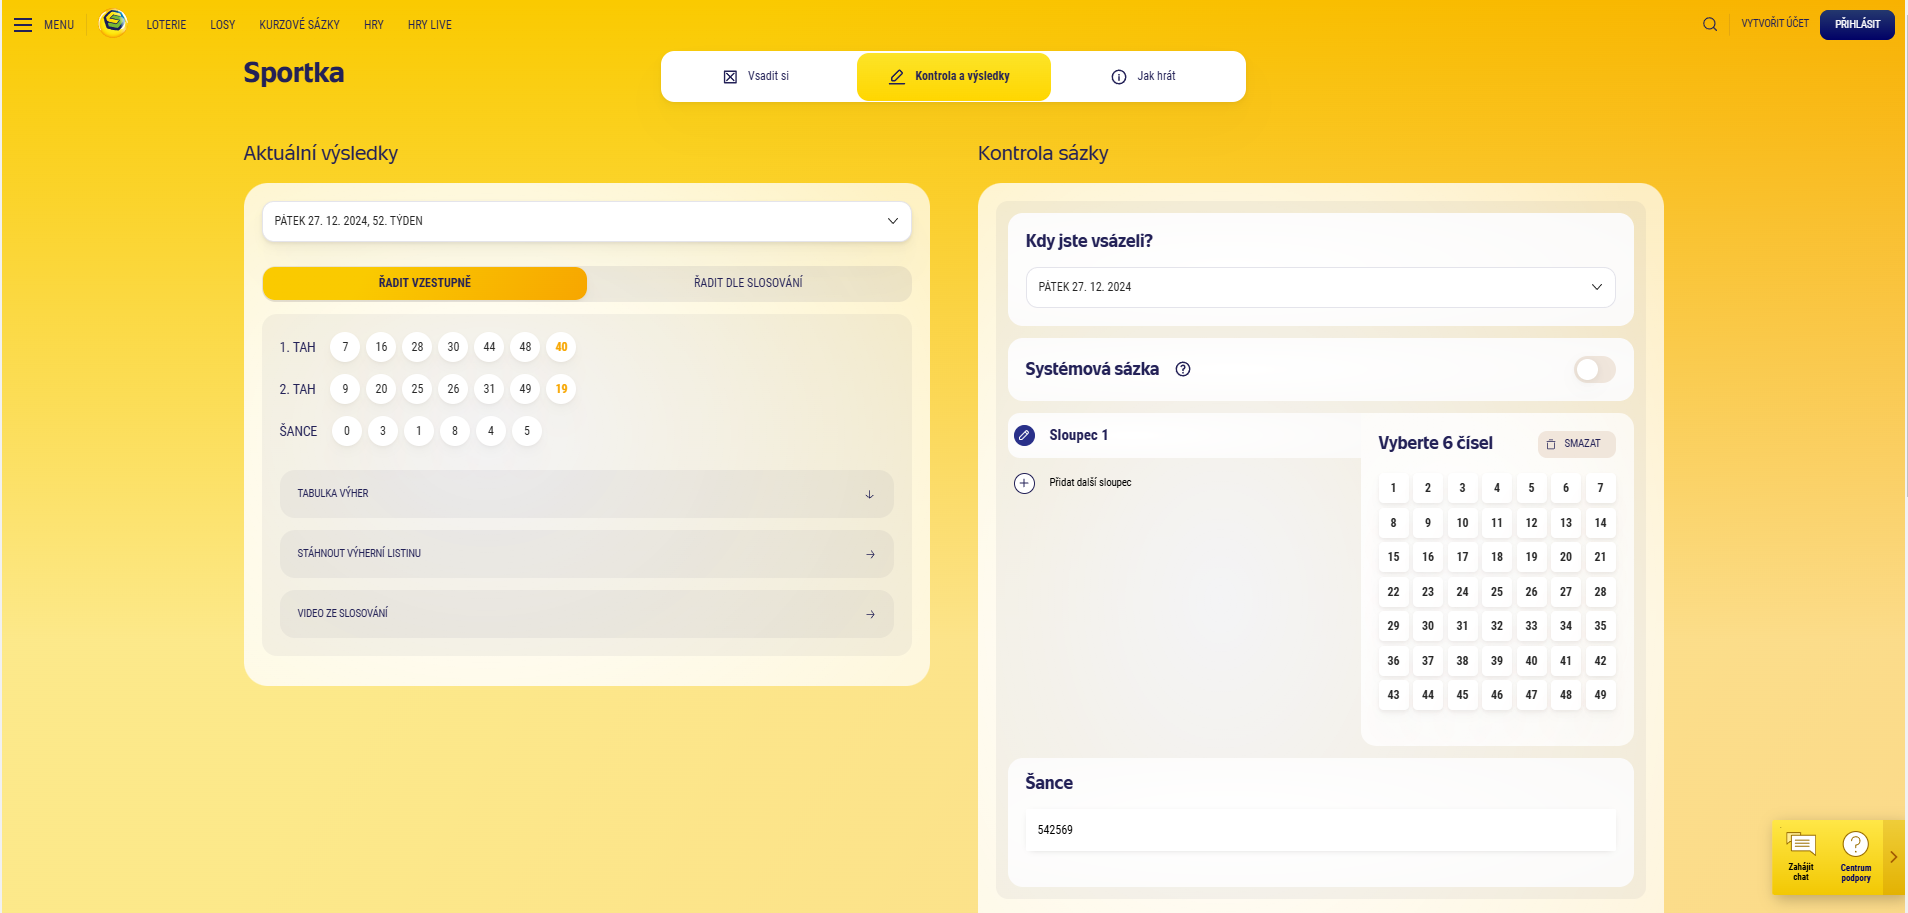Open the HRY menu item

click(x=374, y=25)
